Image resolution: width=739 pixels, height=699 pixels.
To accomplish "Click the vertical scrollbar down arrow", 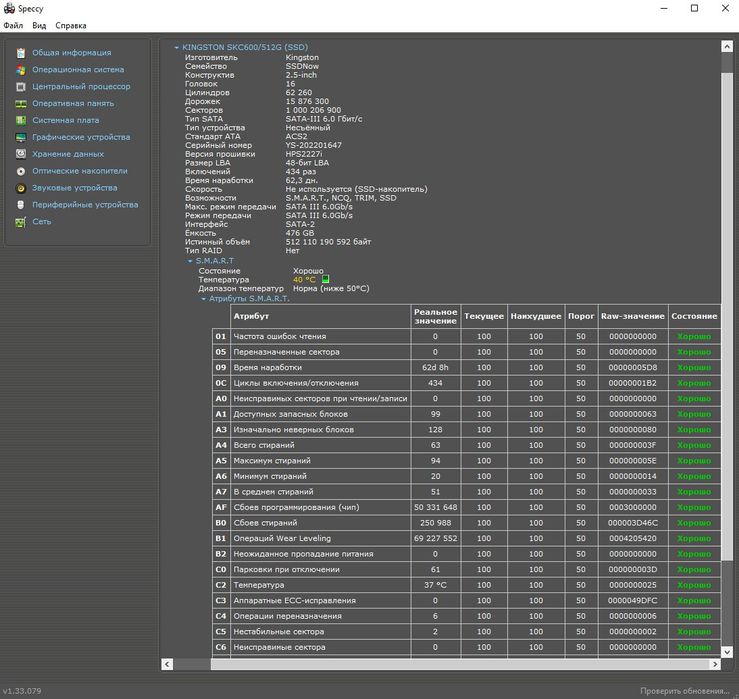I will click(727, 652).
